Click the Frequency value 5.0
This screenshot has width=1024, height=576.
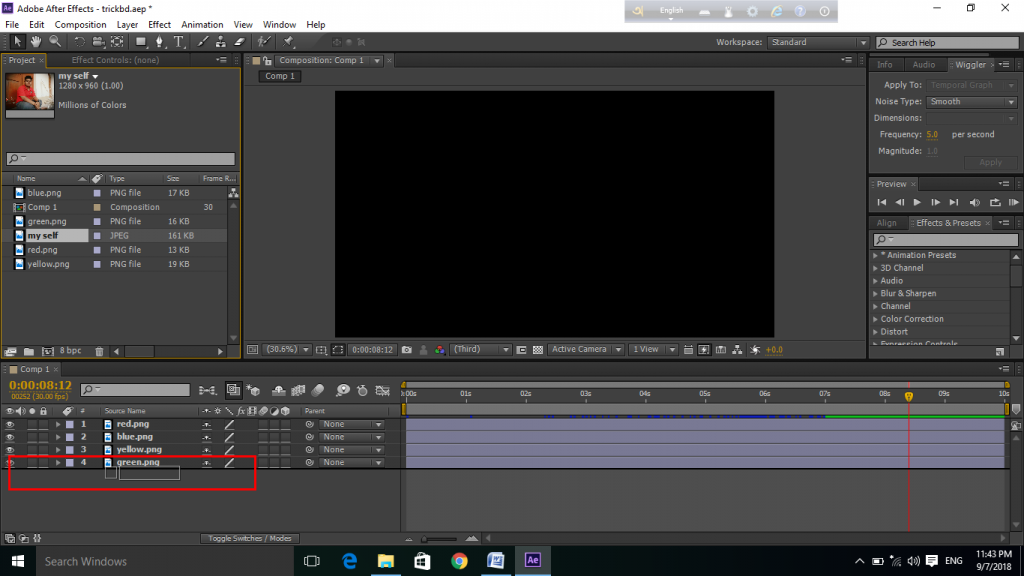coord(932,135)
